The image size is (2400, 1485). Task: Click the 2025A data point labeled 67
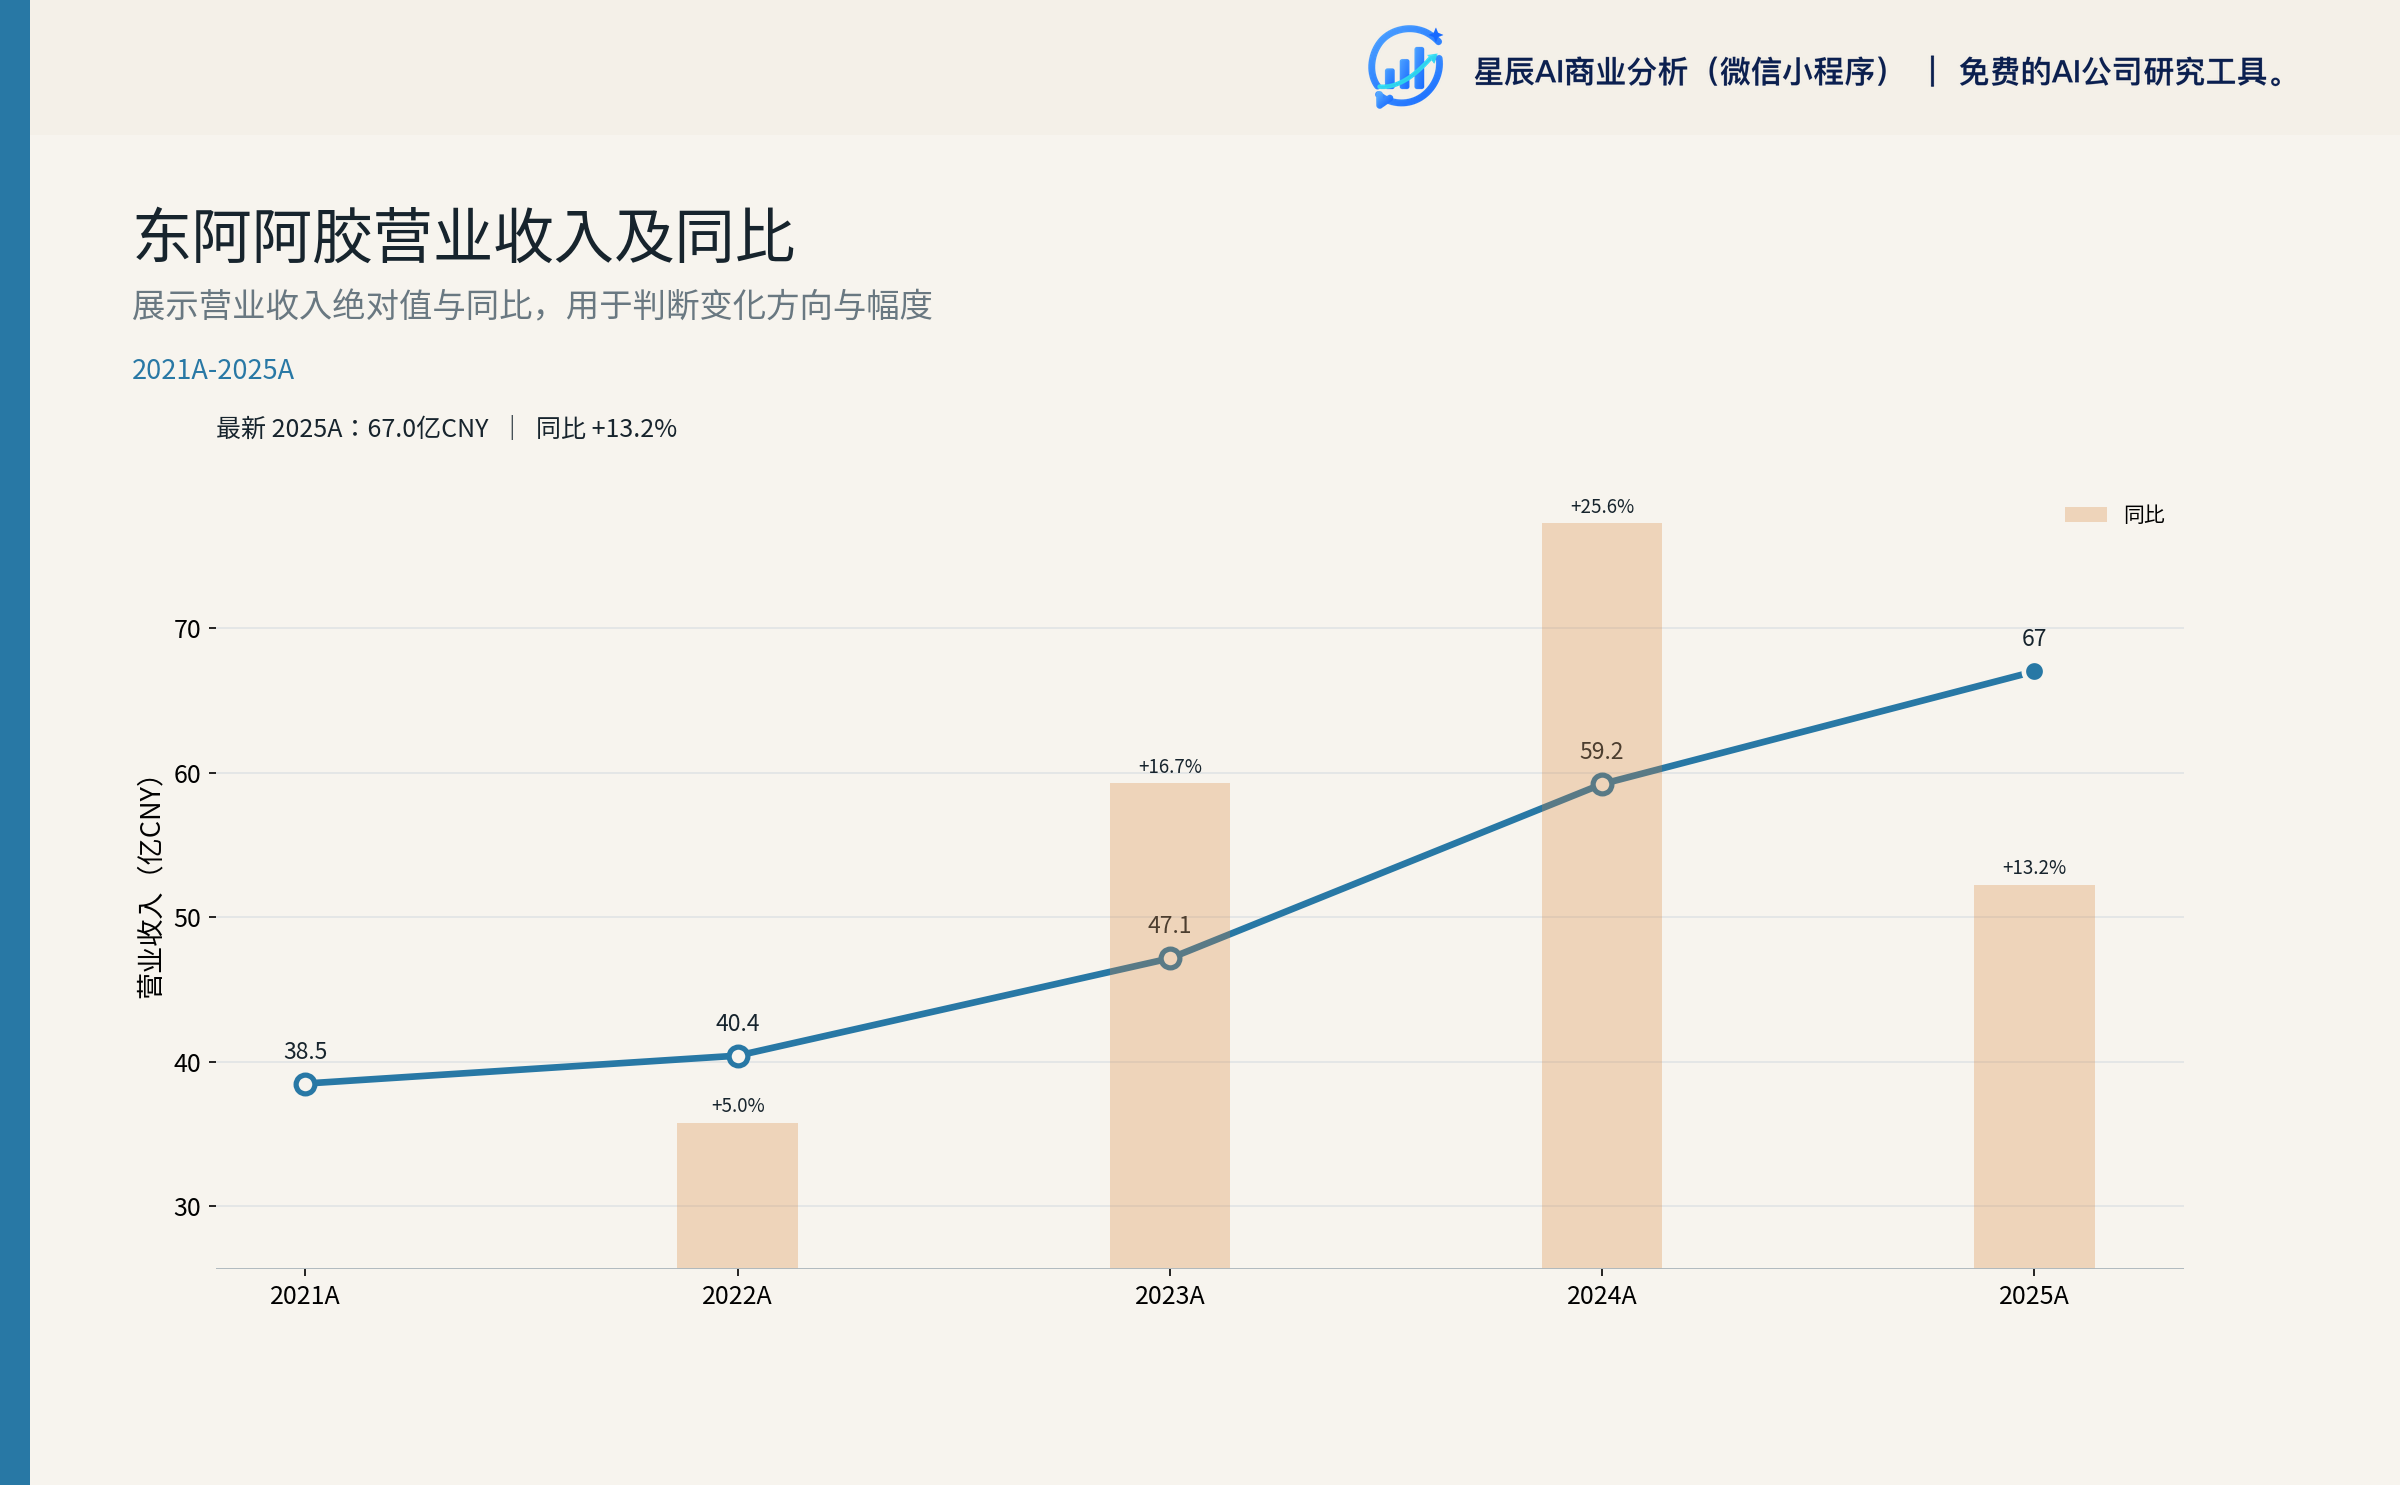(2033, 672)
